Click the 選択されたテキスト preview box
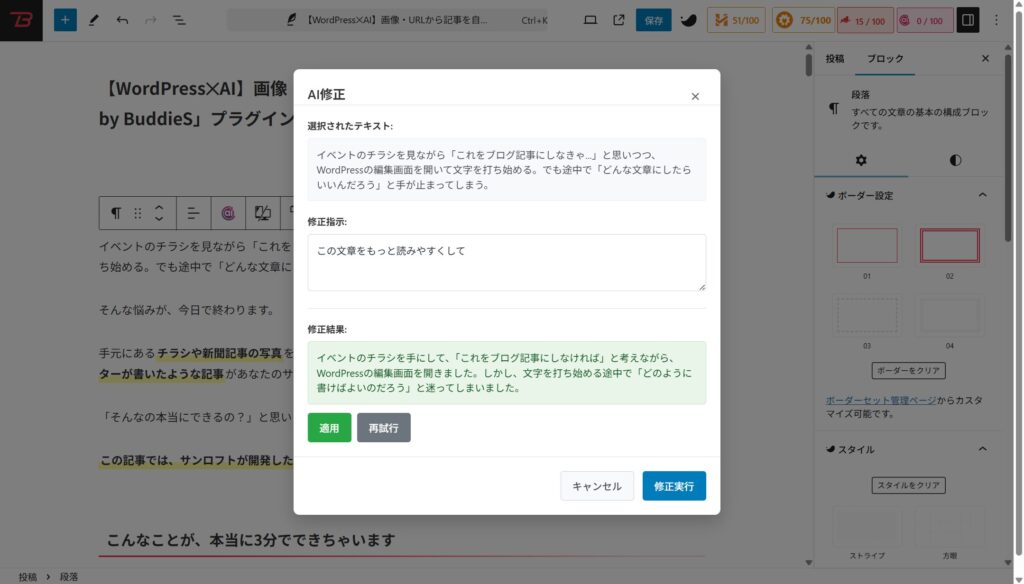The height and width of the screenshot is (584, 1024). [x=507, y=169]
